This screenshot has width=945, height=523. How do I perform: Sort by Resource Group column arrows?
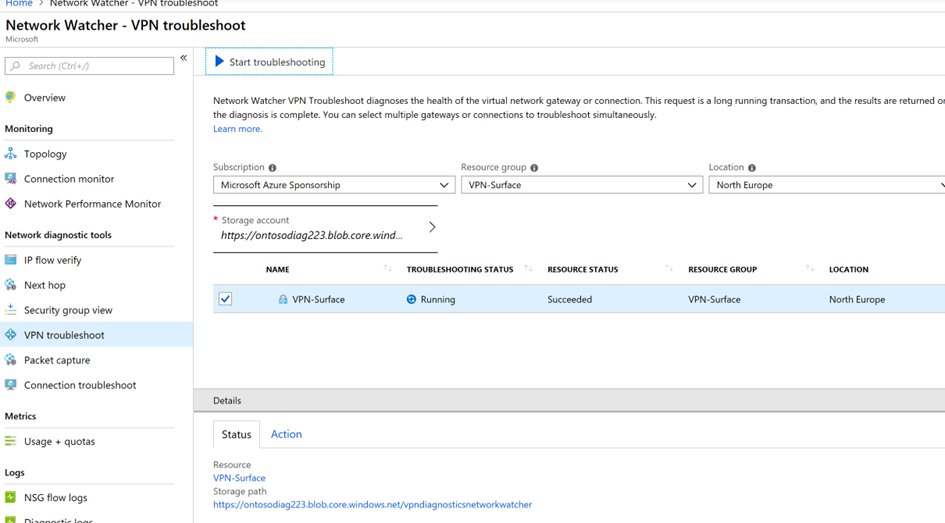[x=810, y=268]
